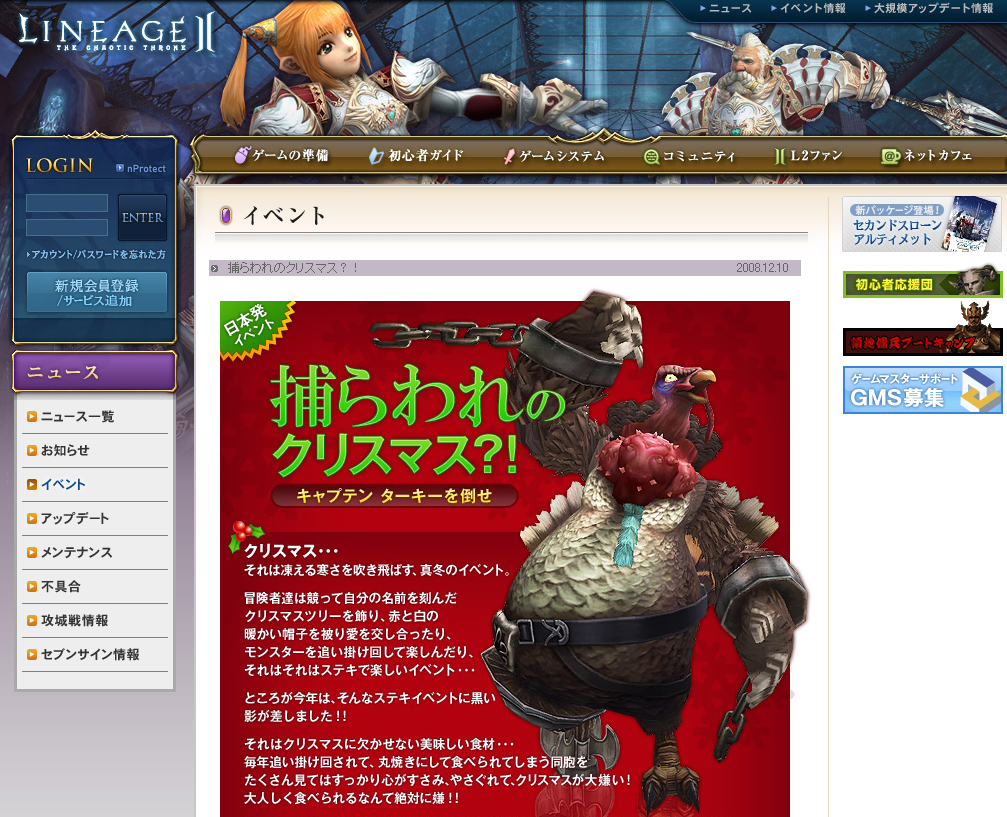Click the Lineage II logo
This screenshot has height=817, width=1007.
pos(116,33)
